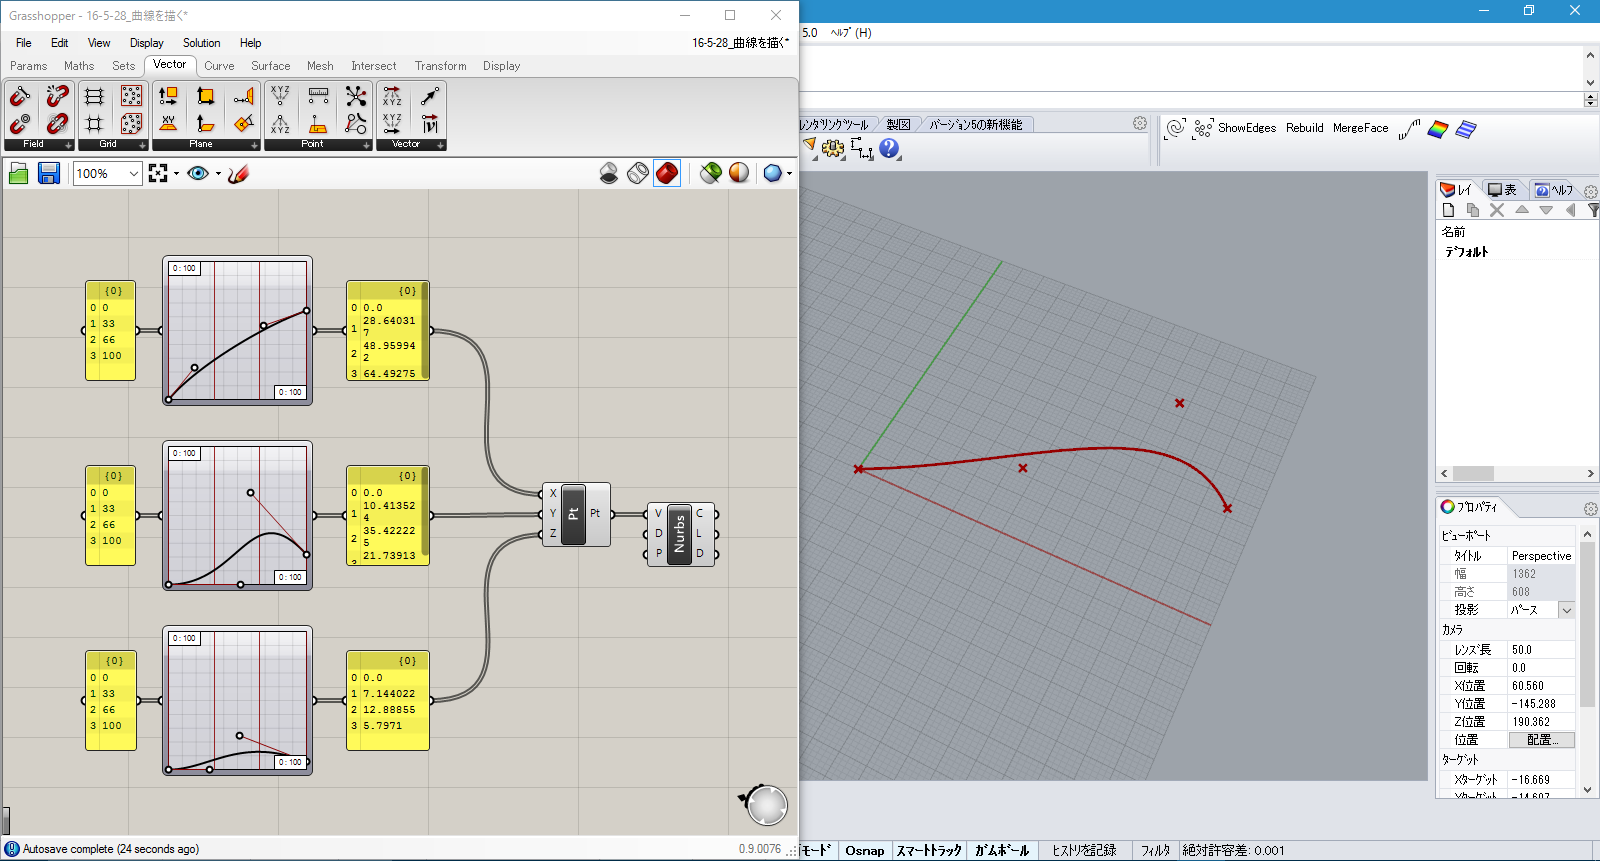This screenshot has height=861, width=1600.
Task: Open the zoom extents dropdown arrow
Action: tap(177, 173)
